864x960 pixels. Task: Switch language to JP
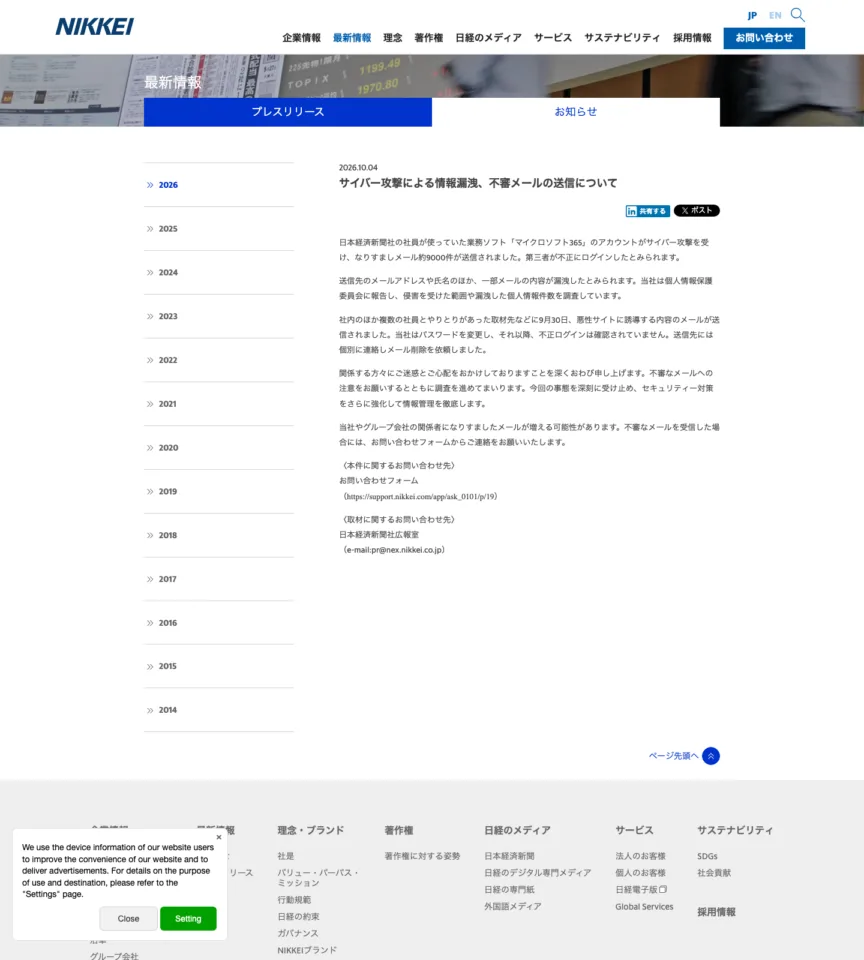pos(752,15)
